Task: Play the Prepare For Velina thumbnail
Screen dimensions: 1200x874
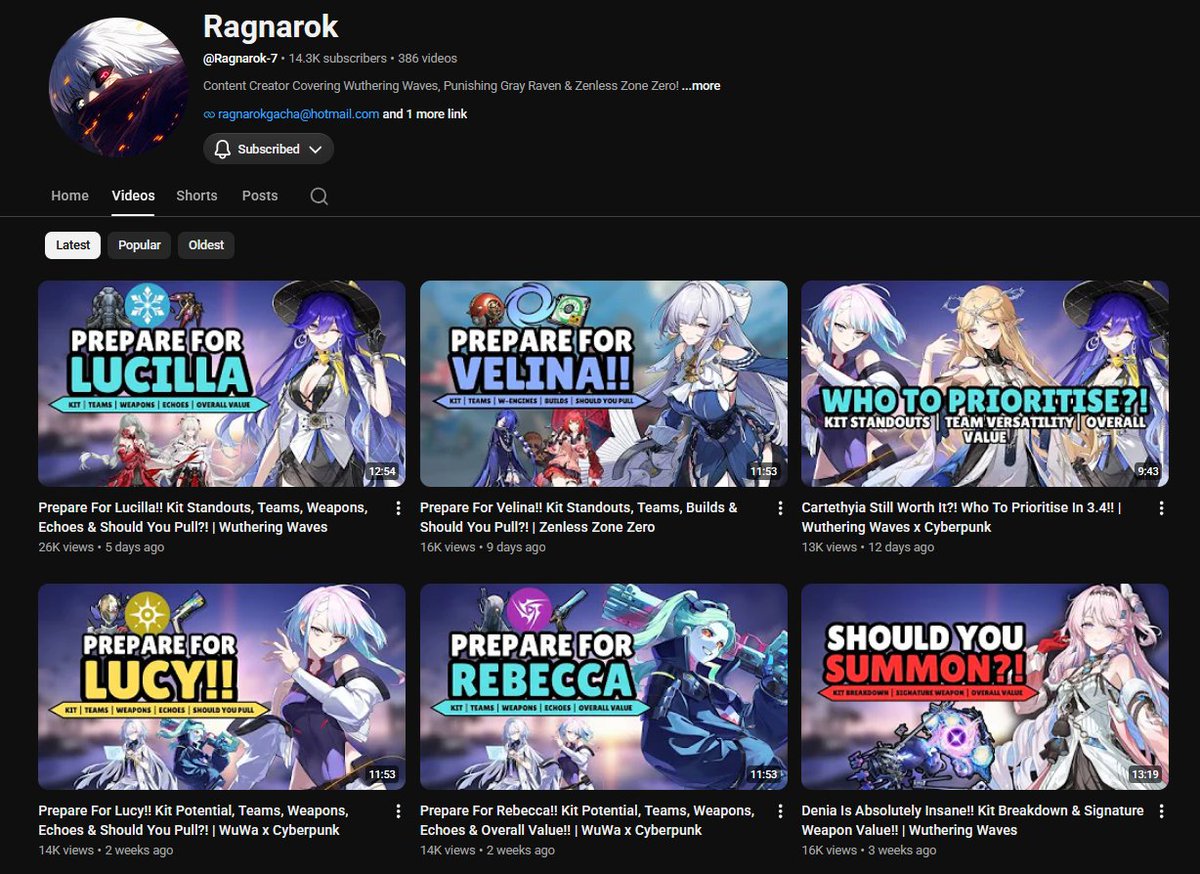Action: click(x=604, y=384)
